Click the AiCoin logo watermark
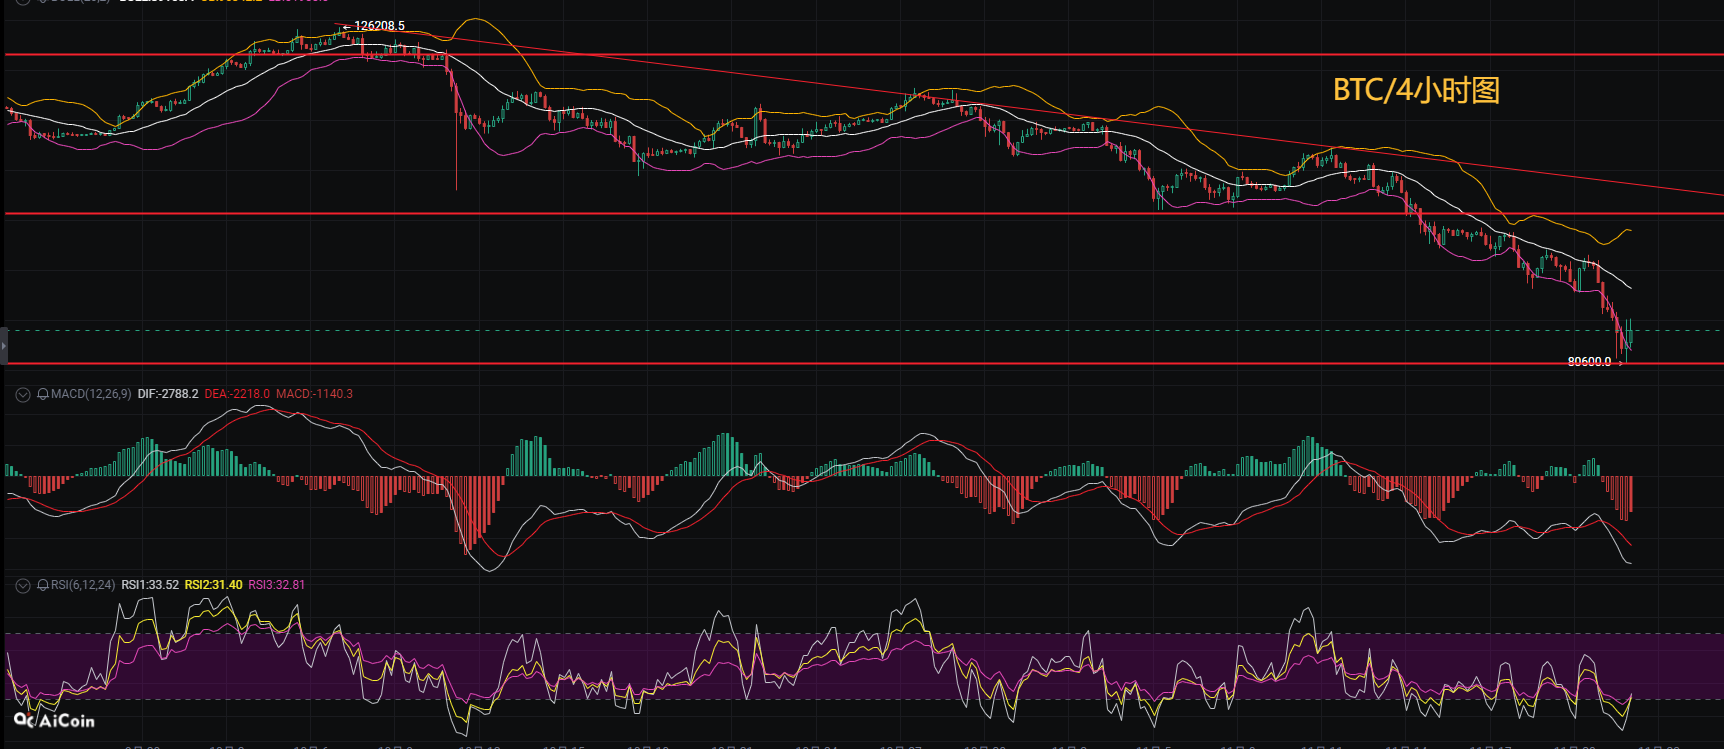The height and width of the screenshot is (749, 1724). pos(55,720)
